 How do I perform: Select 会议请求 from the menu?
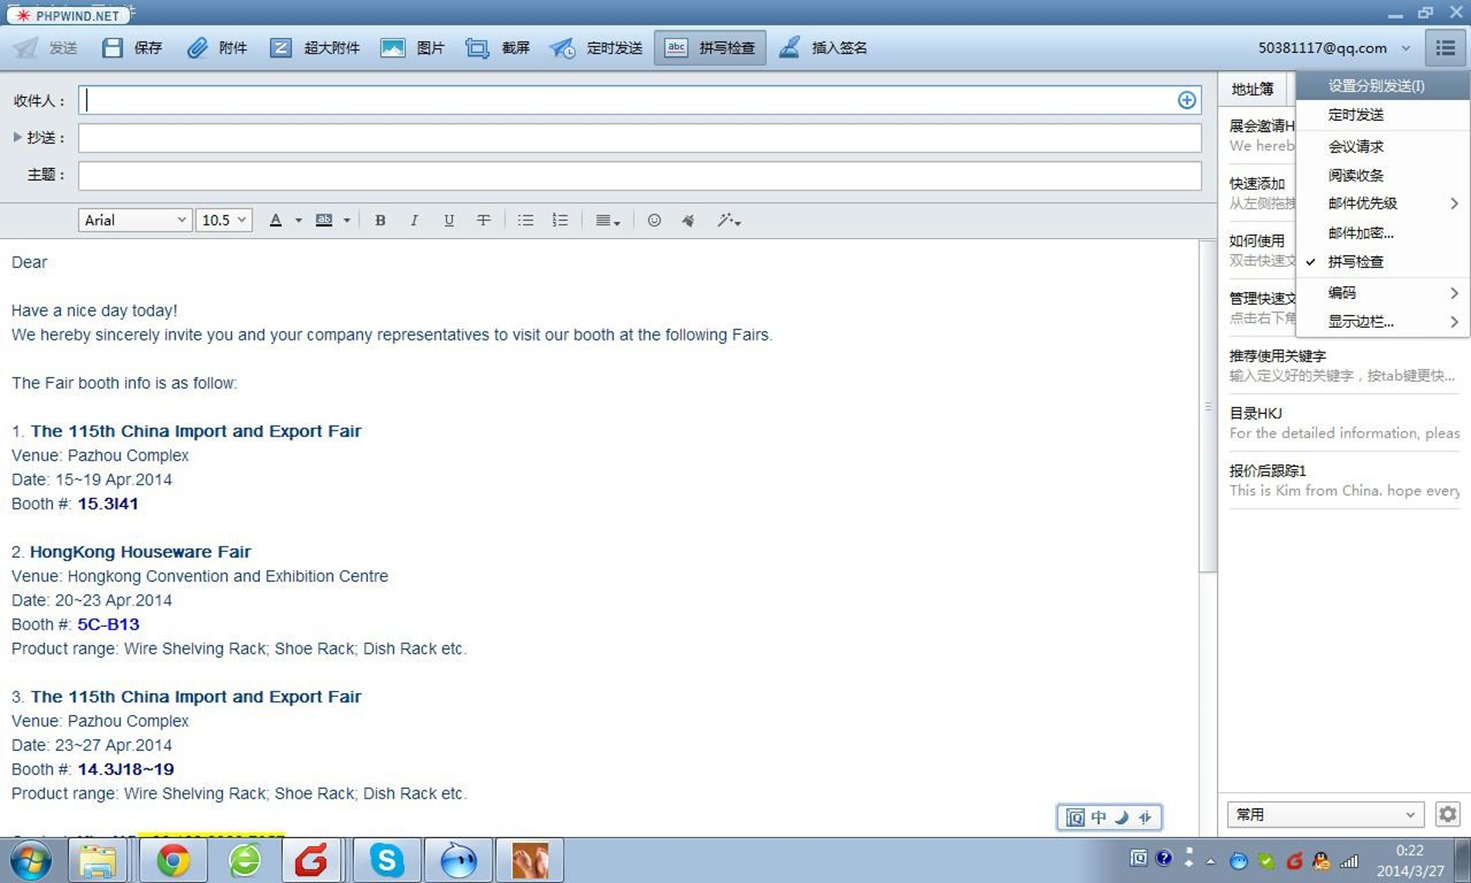tap(1355, 147)
